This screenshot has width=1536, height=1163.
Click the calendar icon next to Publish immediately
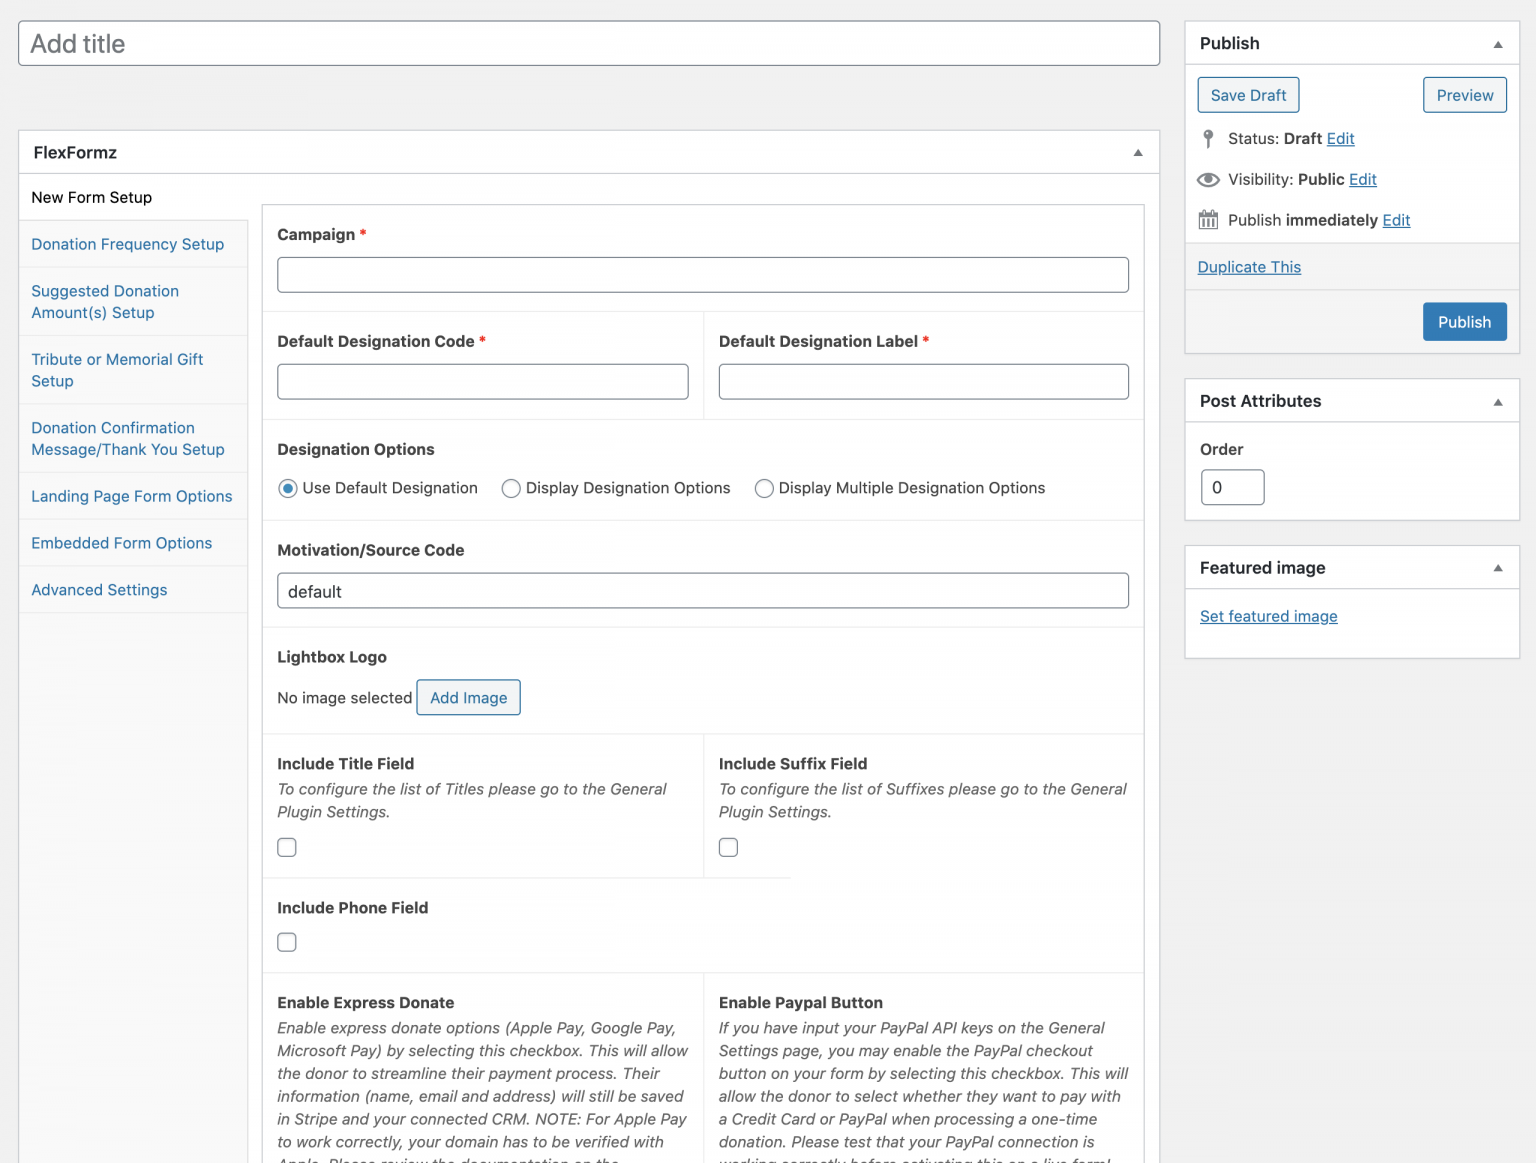(x=1208, y=219)
